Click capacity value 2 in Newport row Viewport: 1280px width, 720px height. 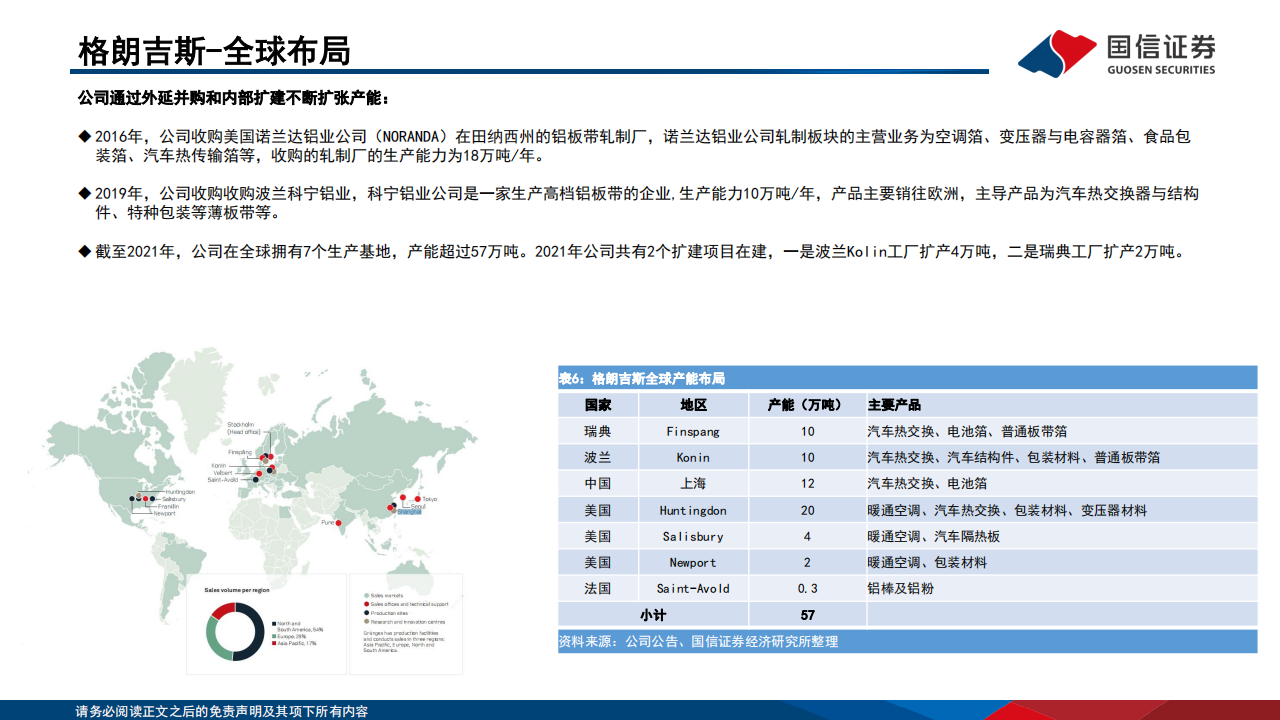pyautogui.click(x=808, y=562)
